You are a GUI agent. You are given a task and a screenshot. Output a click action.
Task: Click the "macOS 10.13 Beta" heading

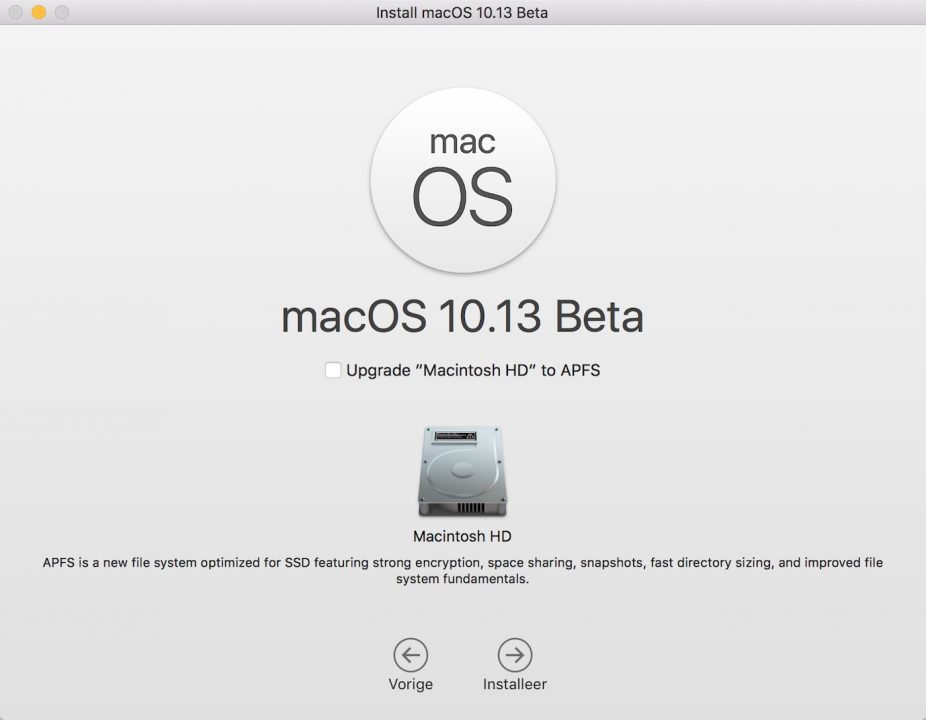coord(462,317)
